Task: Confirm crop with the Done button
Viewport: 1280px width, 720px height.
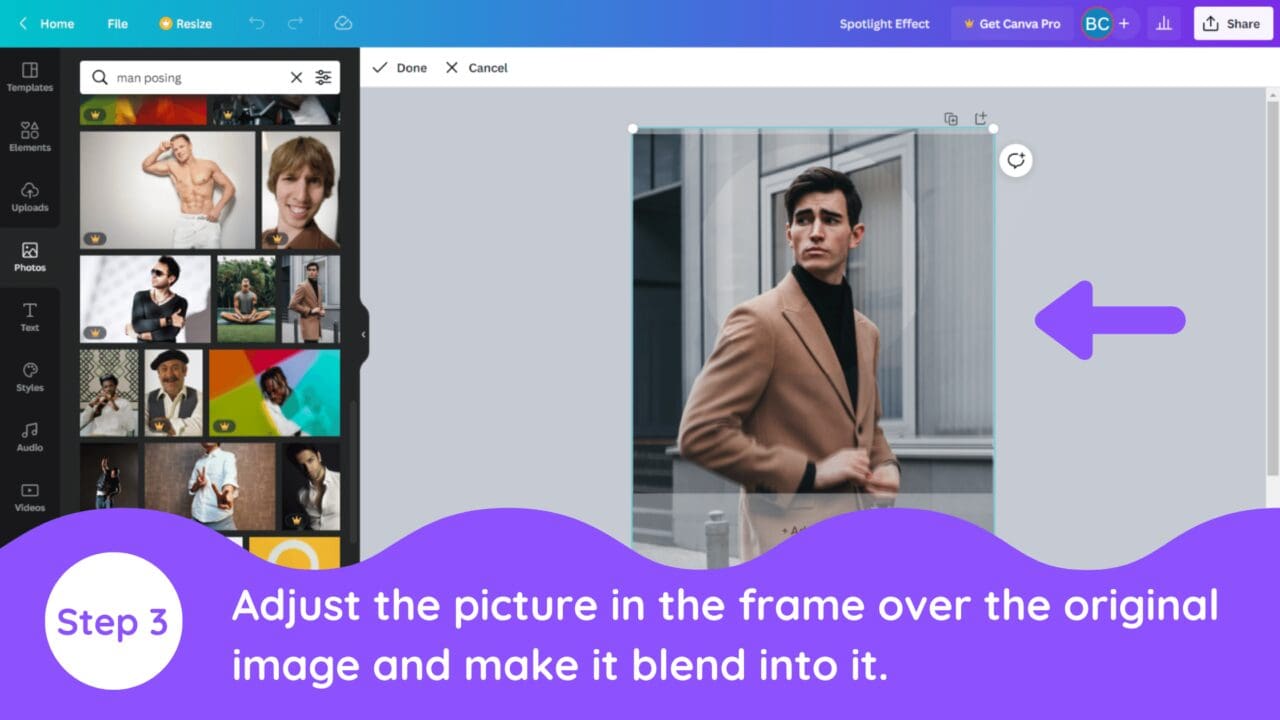Action: (399, 68)
